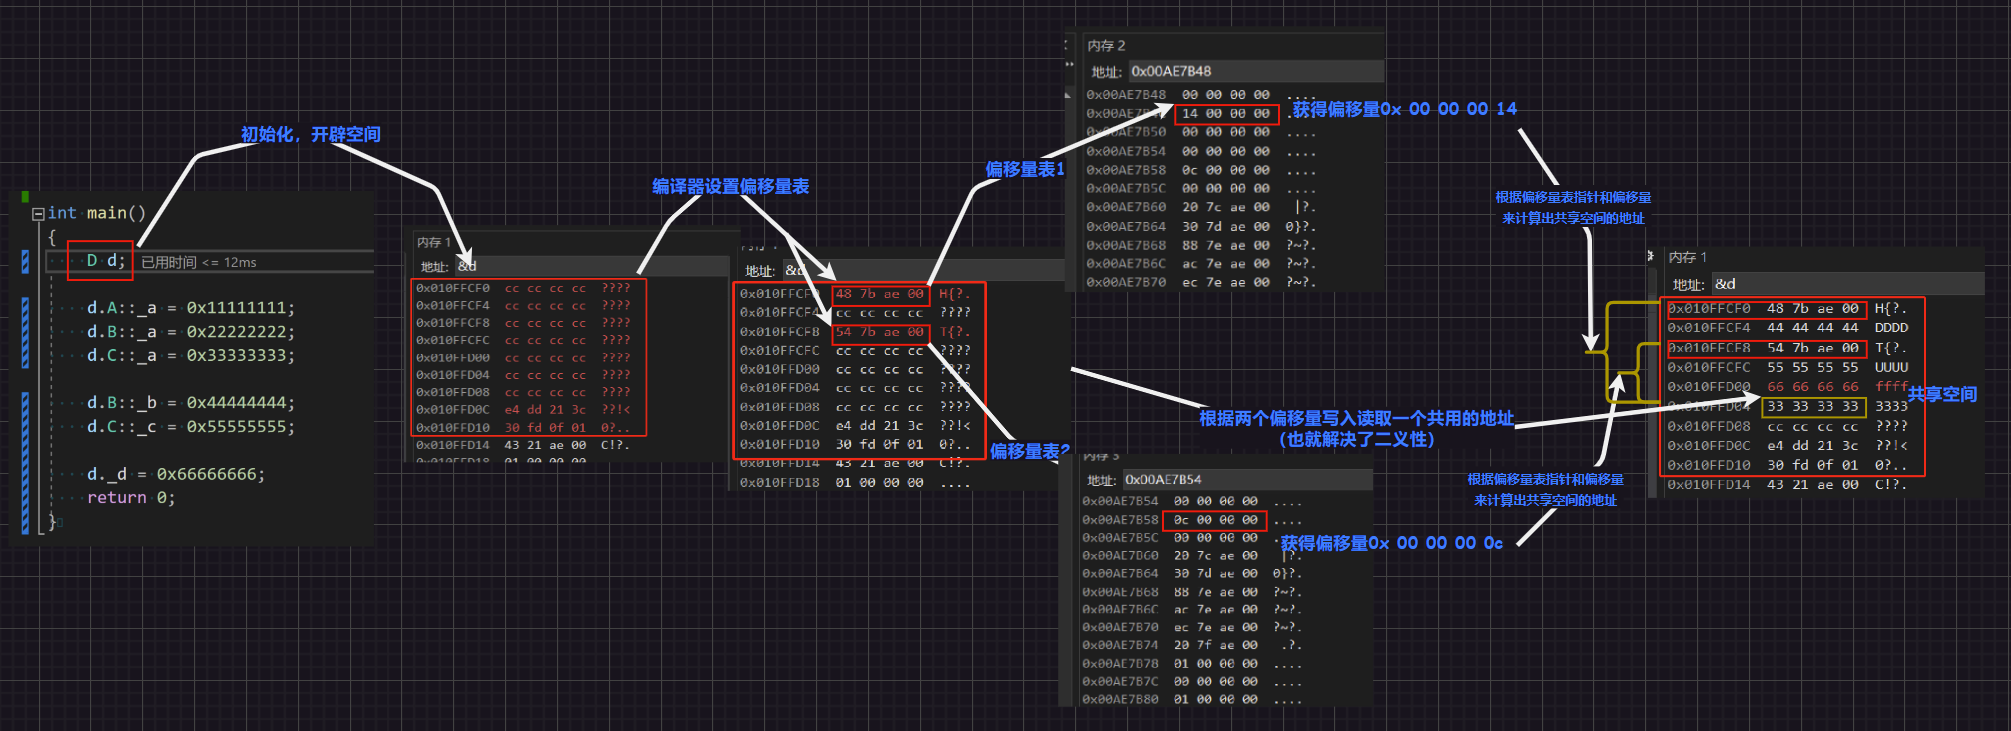The width and height of the screenshot is (2011, 731).
Task: Select the yellow-boxed "33 33 33 33" bytes
Action: (x=1812, y=407)
